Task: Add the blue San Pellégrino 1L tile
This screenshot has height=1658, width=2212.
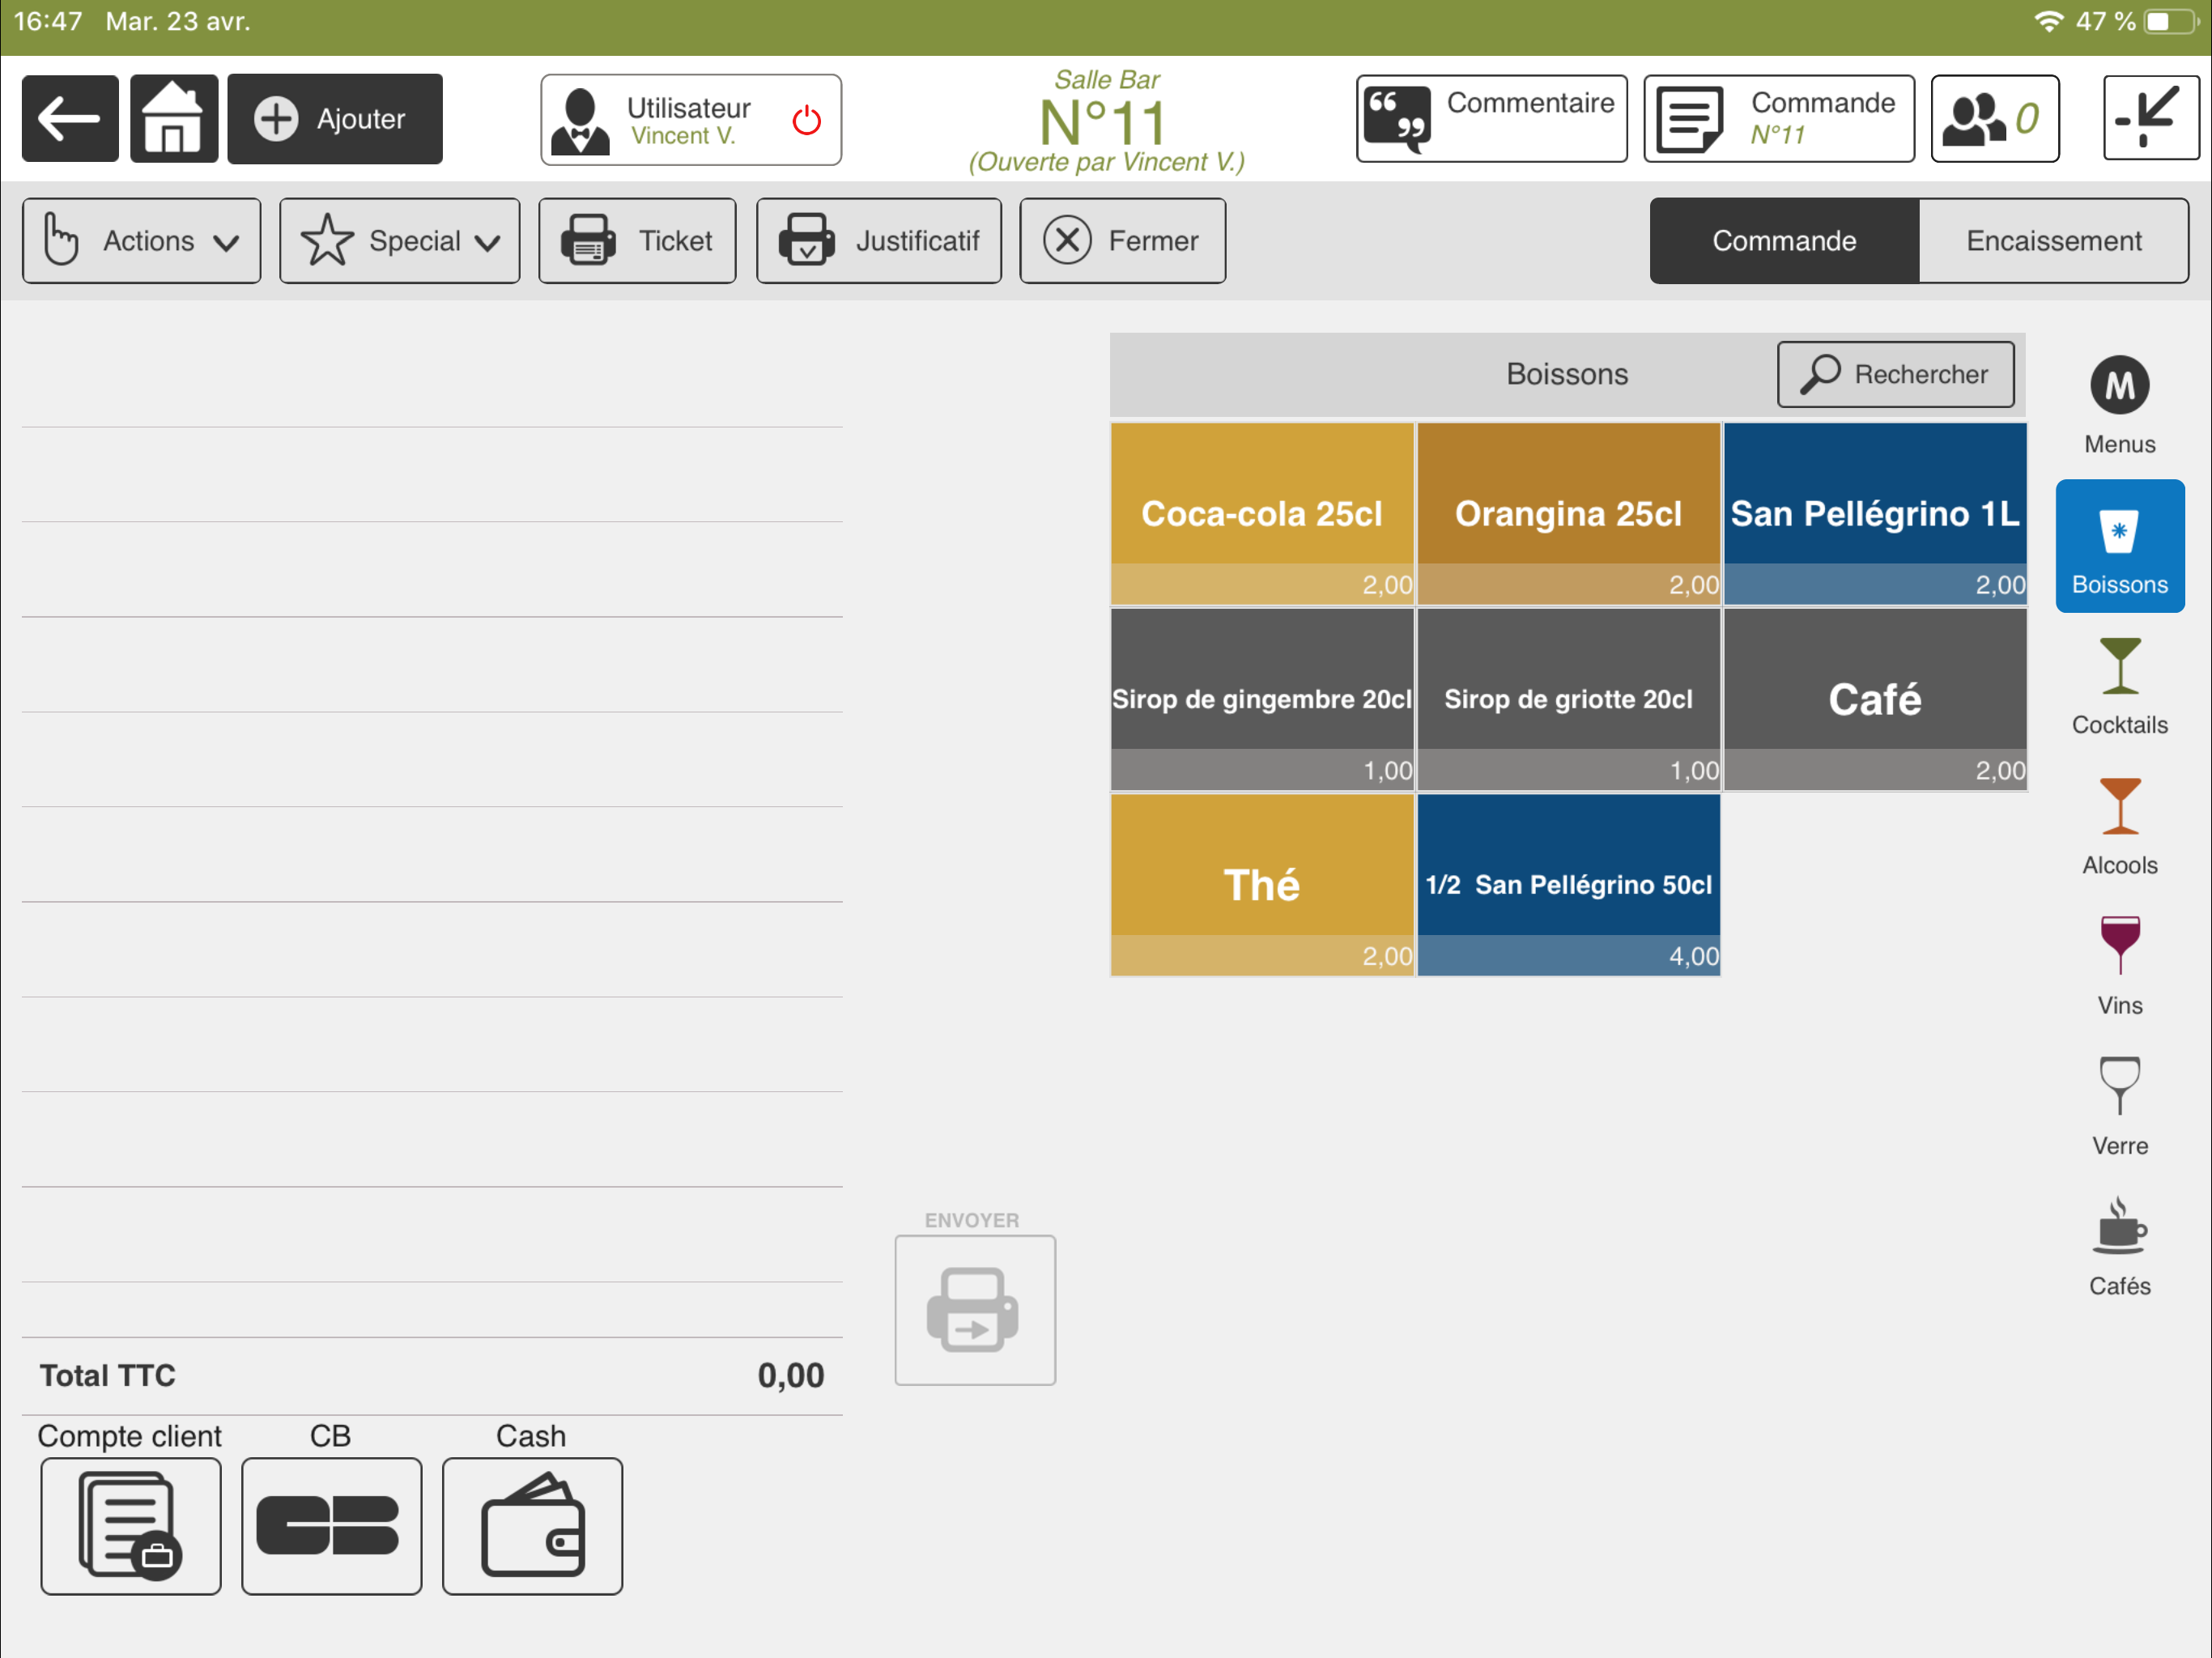Action: click(1874, 513)
